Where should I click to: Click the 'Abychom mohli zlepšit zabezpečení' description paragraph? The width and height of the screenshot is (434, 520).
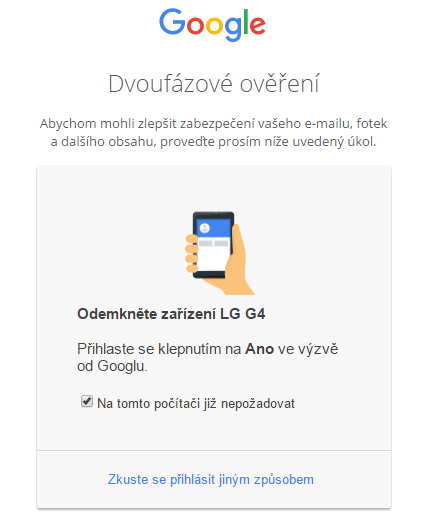(x=214, y=133)
